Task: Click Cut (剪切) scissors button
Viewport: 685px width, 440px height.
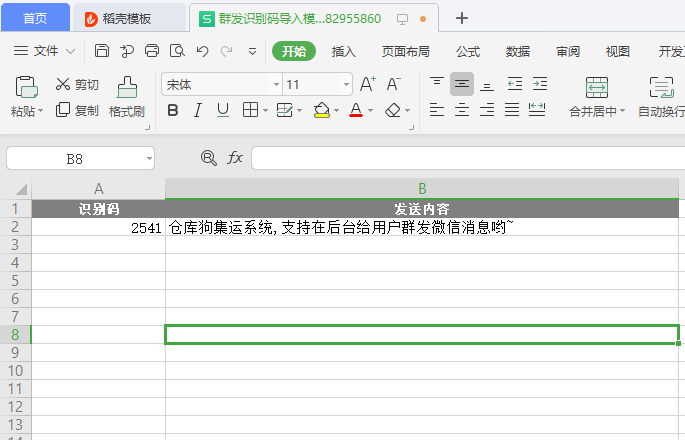Action: 77,84
